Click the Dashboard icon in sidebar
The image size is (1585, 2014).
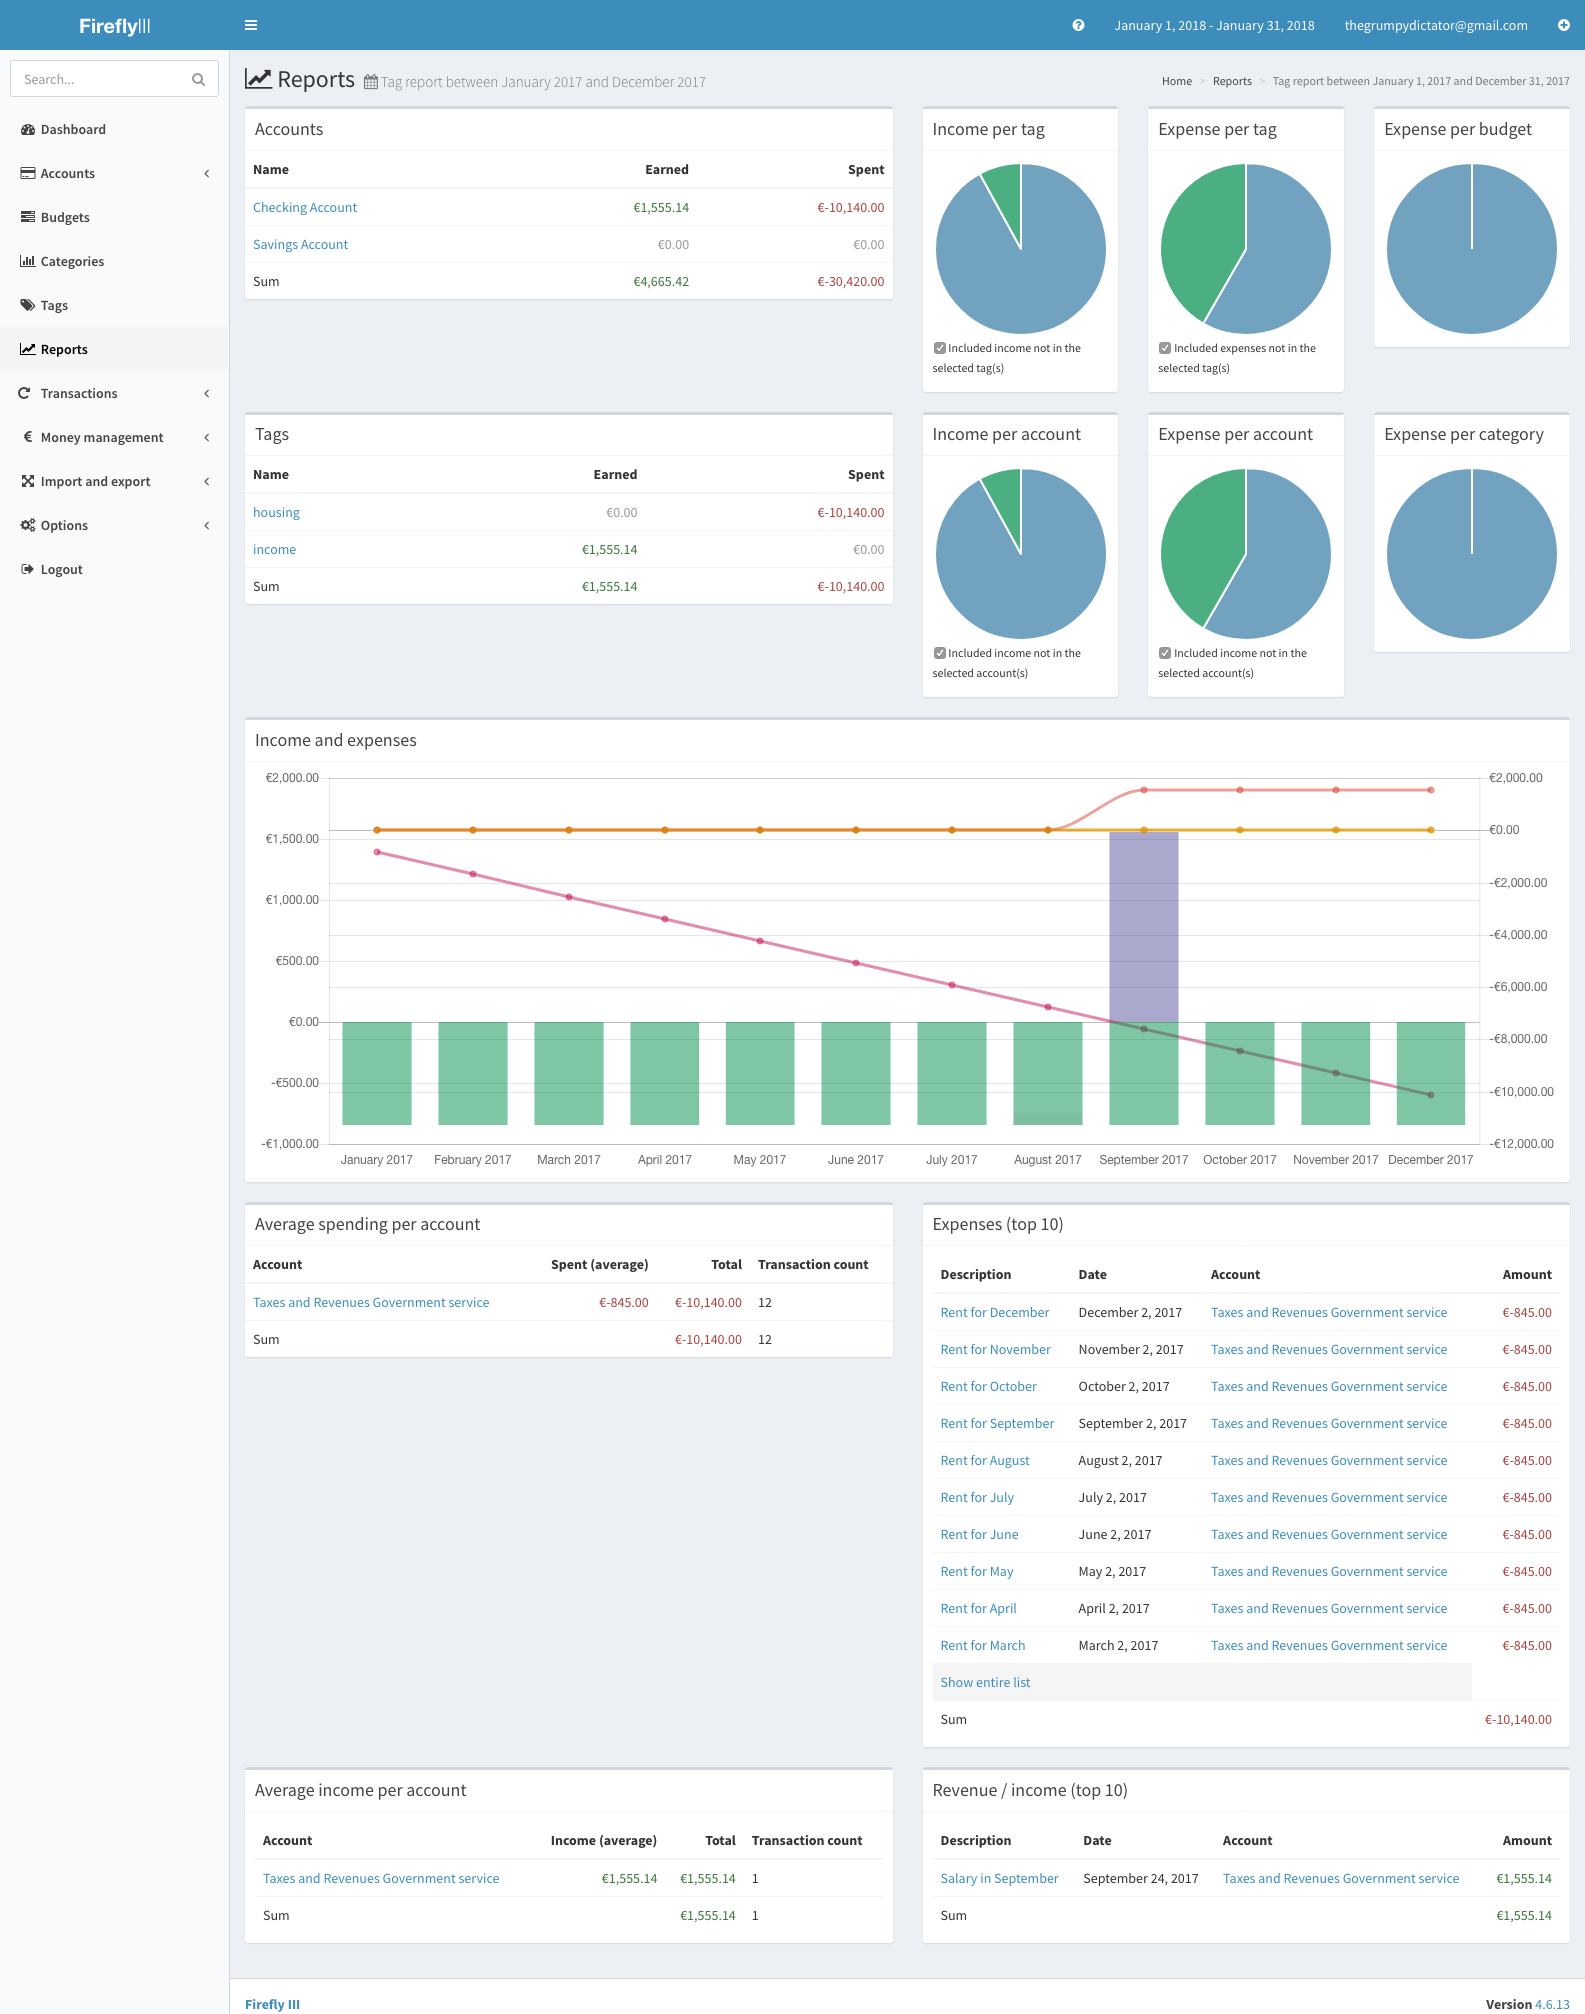click(28, 129)
